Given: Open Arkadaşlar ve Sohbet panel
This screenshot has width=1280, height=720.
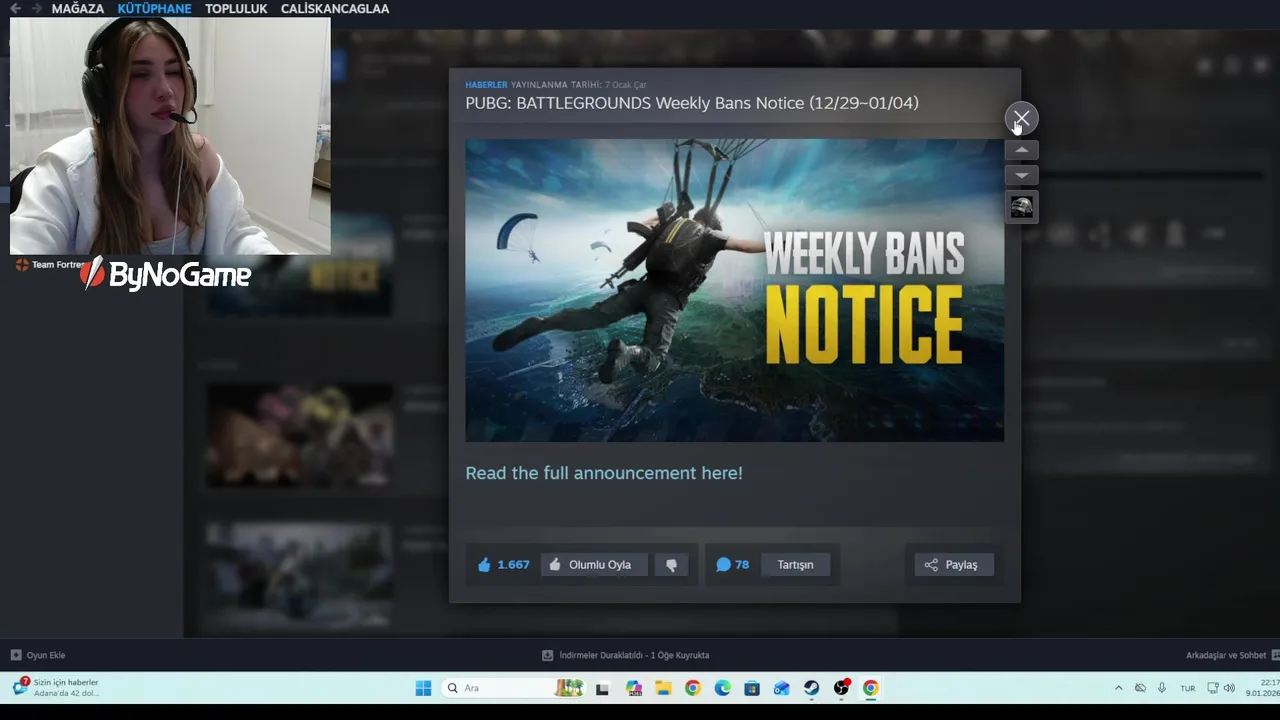Looking at the screenshot, I should pyautogui.click(x=1232, y=655).
